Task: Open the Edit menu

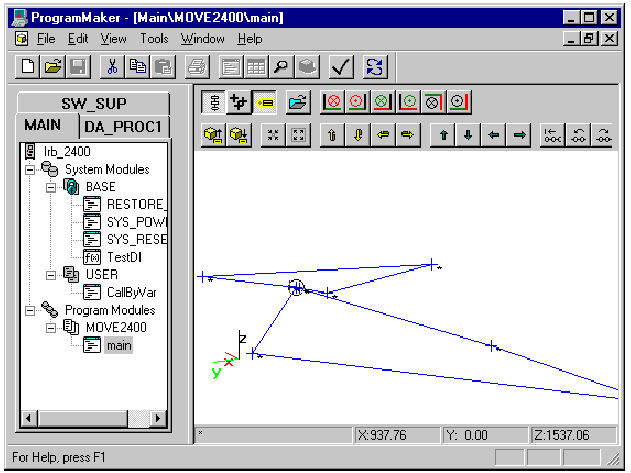Action: click(78, 39)
